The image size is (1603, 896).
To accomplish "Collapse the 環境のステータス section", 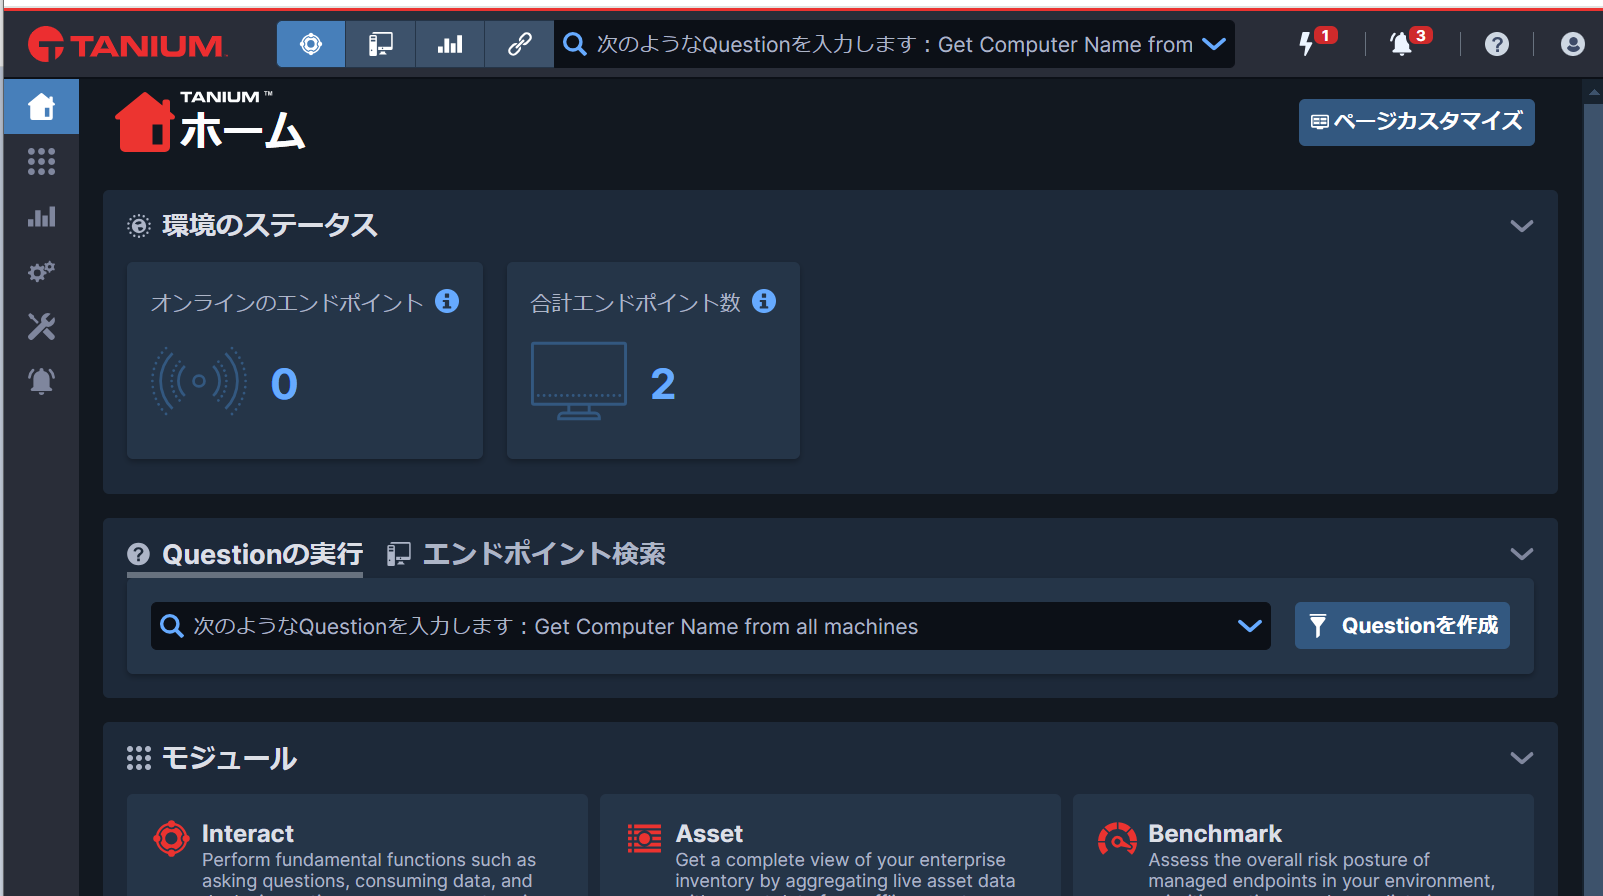I will 1521,226.
